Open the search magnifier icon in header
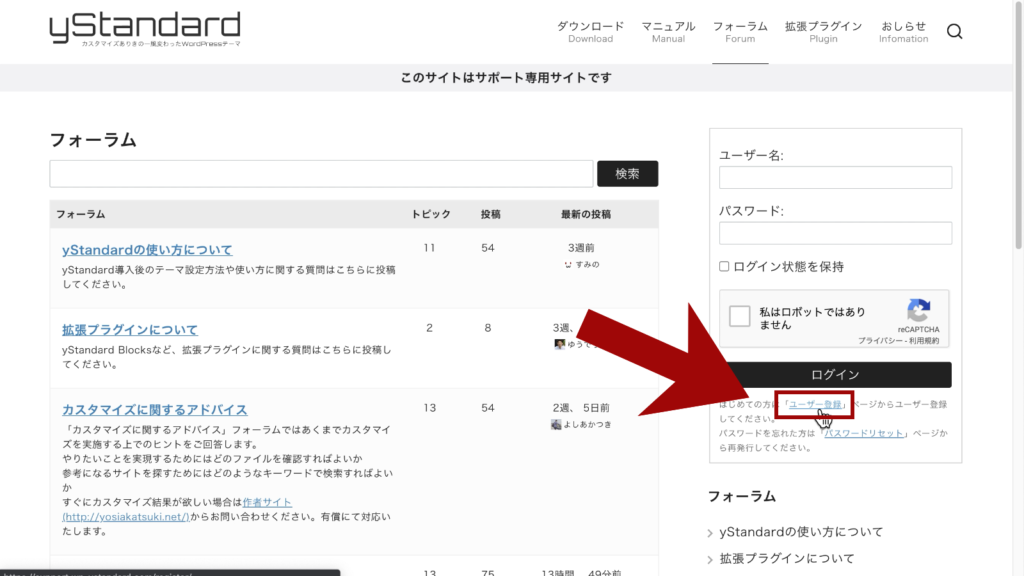 (954, 32)
